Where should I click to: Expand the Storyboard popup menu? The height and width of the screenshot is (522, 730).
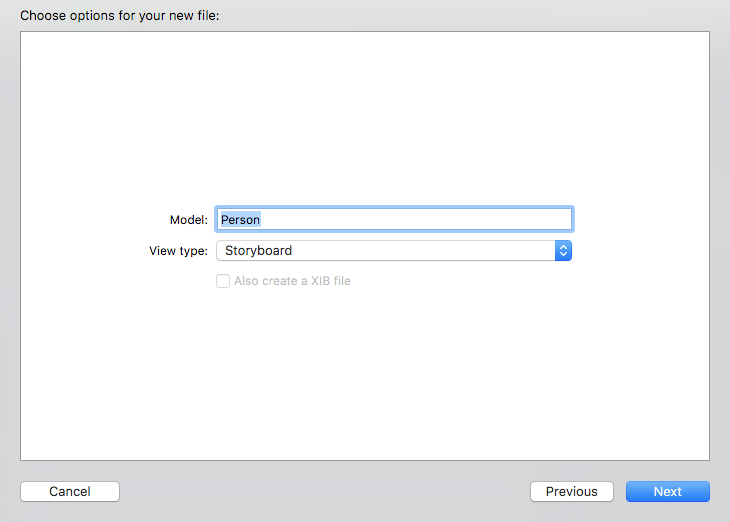point(393,250)
